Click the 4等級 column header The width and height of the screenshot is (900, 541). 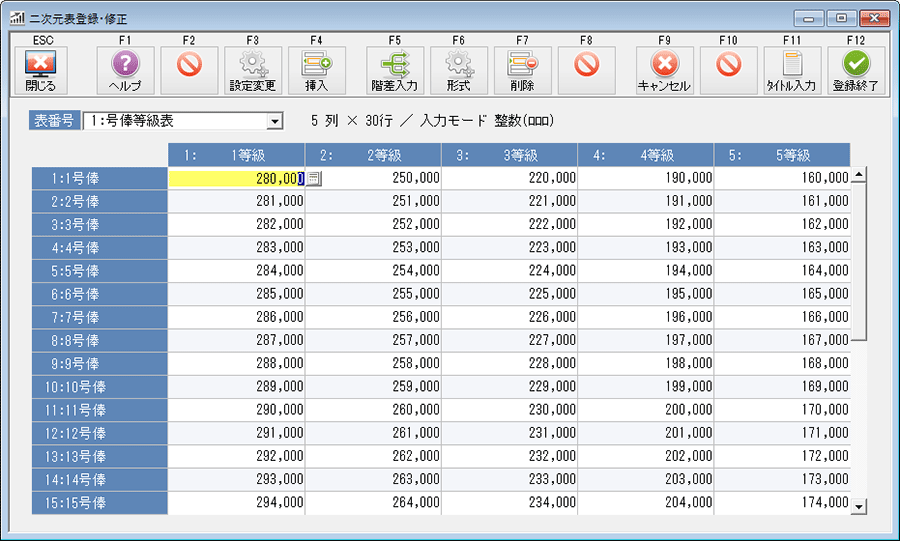click(x=646, y=155)
